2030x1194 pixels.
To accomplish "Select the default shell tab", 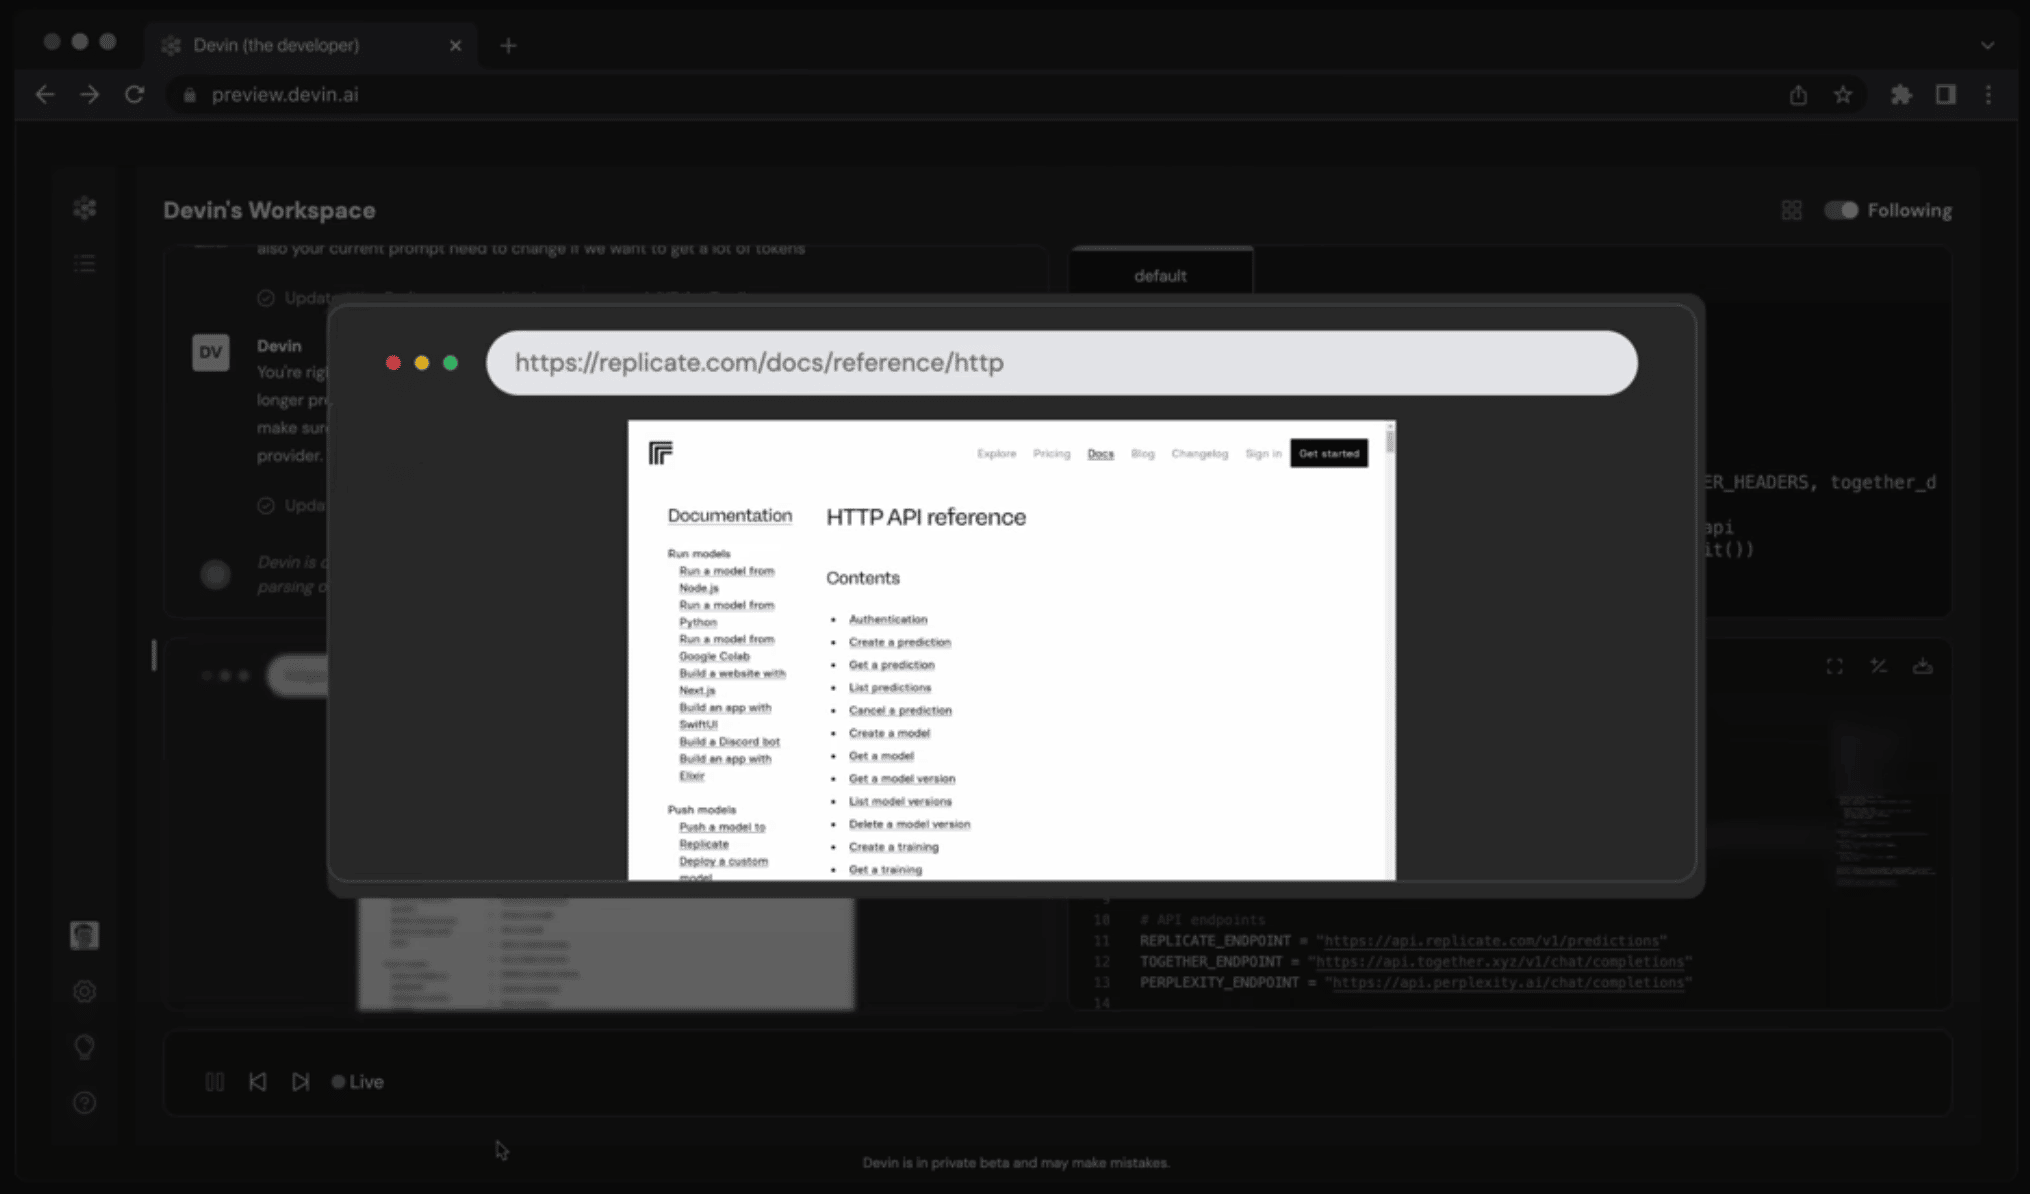I will click(x=1160, y=275).
